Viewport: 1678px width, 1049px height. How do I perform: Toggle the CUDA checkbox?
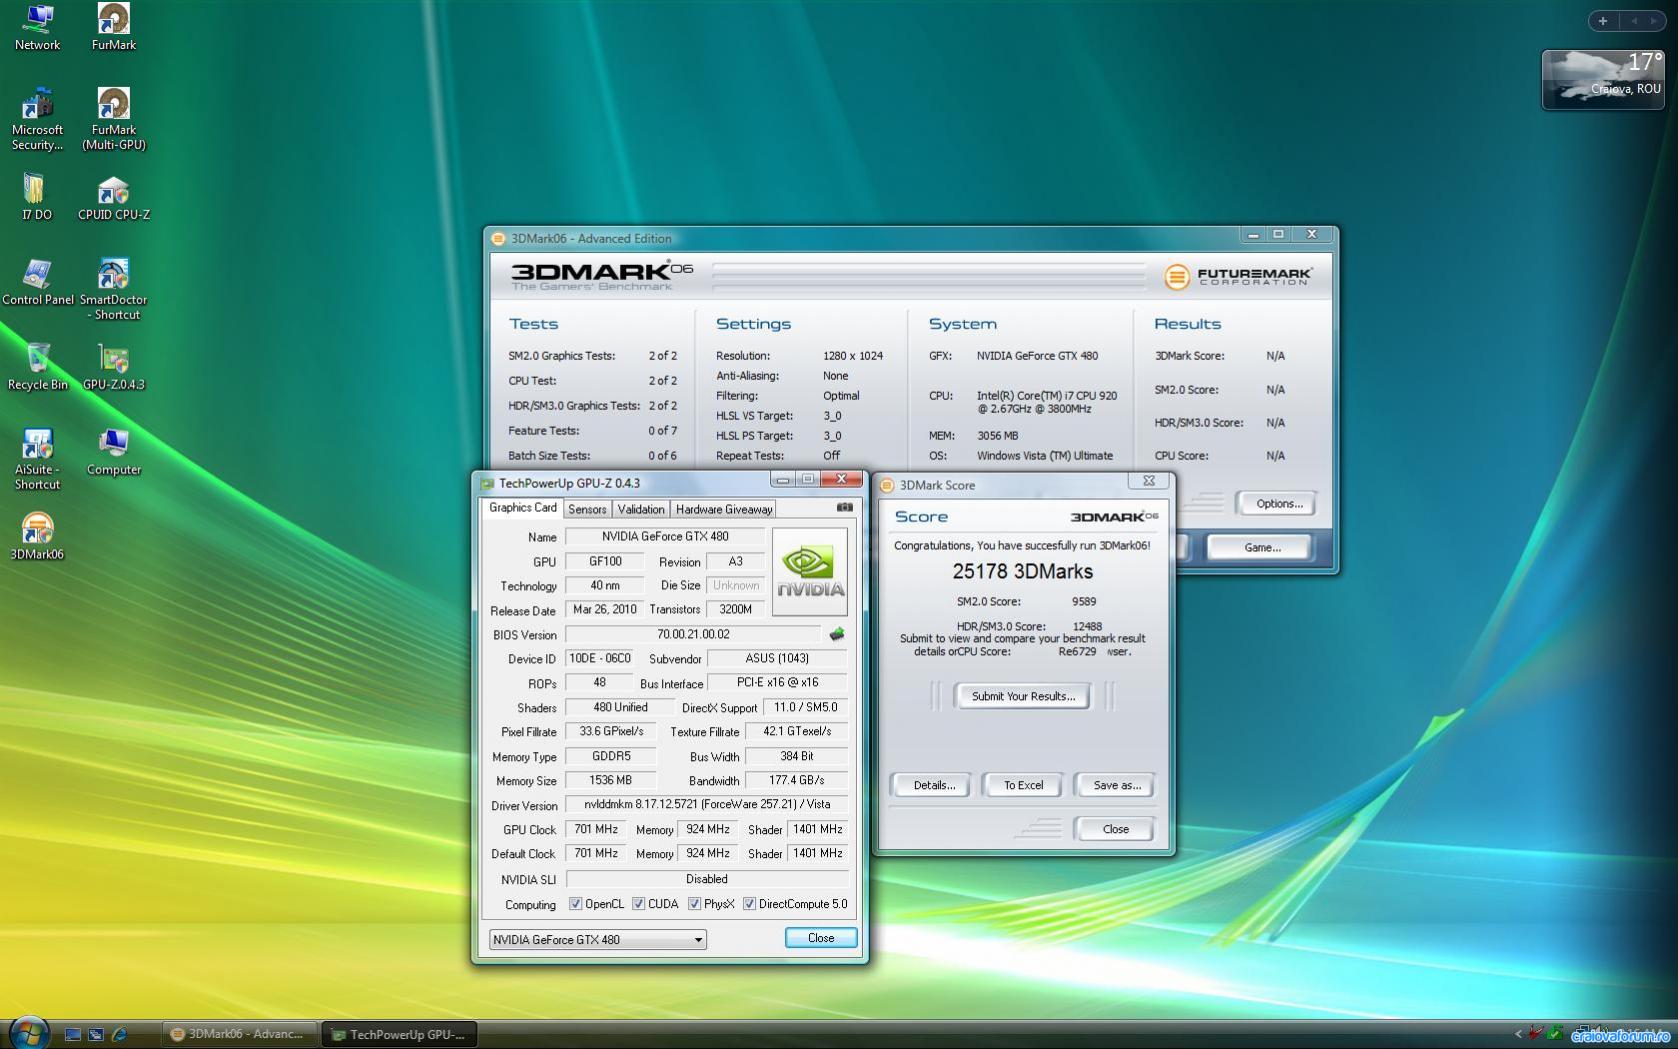[x=638, y=904]
